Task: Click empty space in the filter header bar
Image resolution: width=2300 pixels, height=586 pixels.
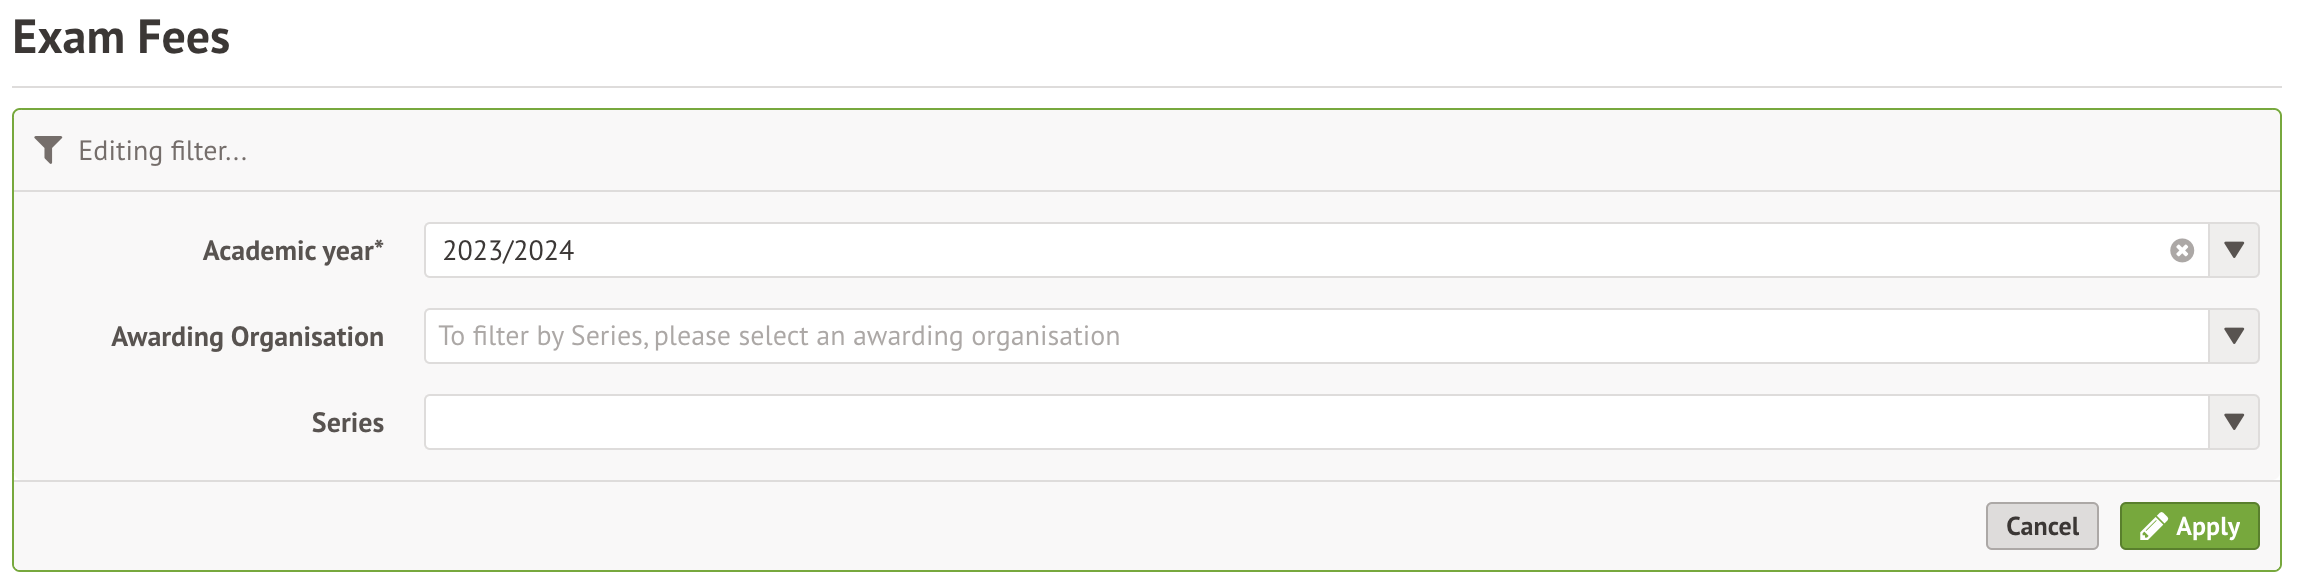Action: pyautogui.click(x=1200, y=151)
